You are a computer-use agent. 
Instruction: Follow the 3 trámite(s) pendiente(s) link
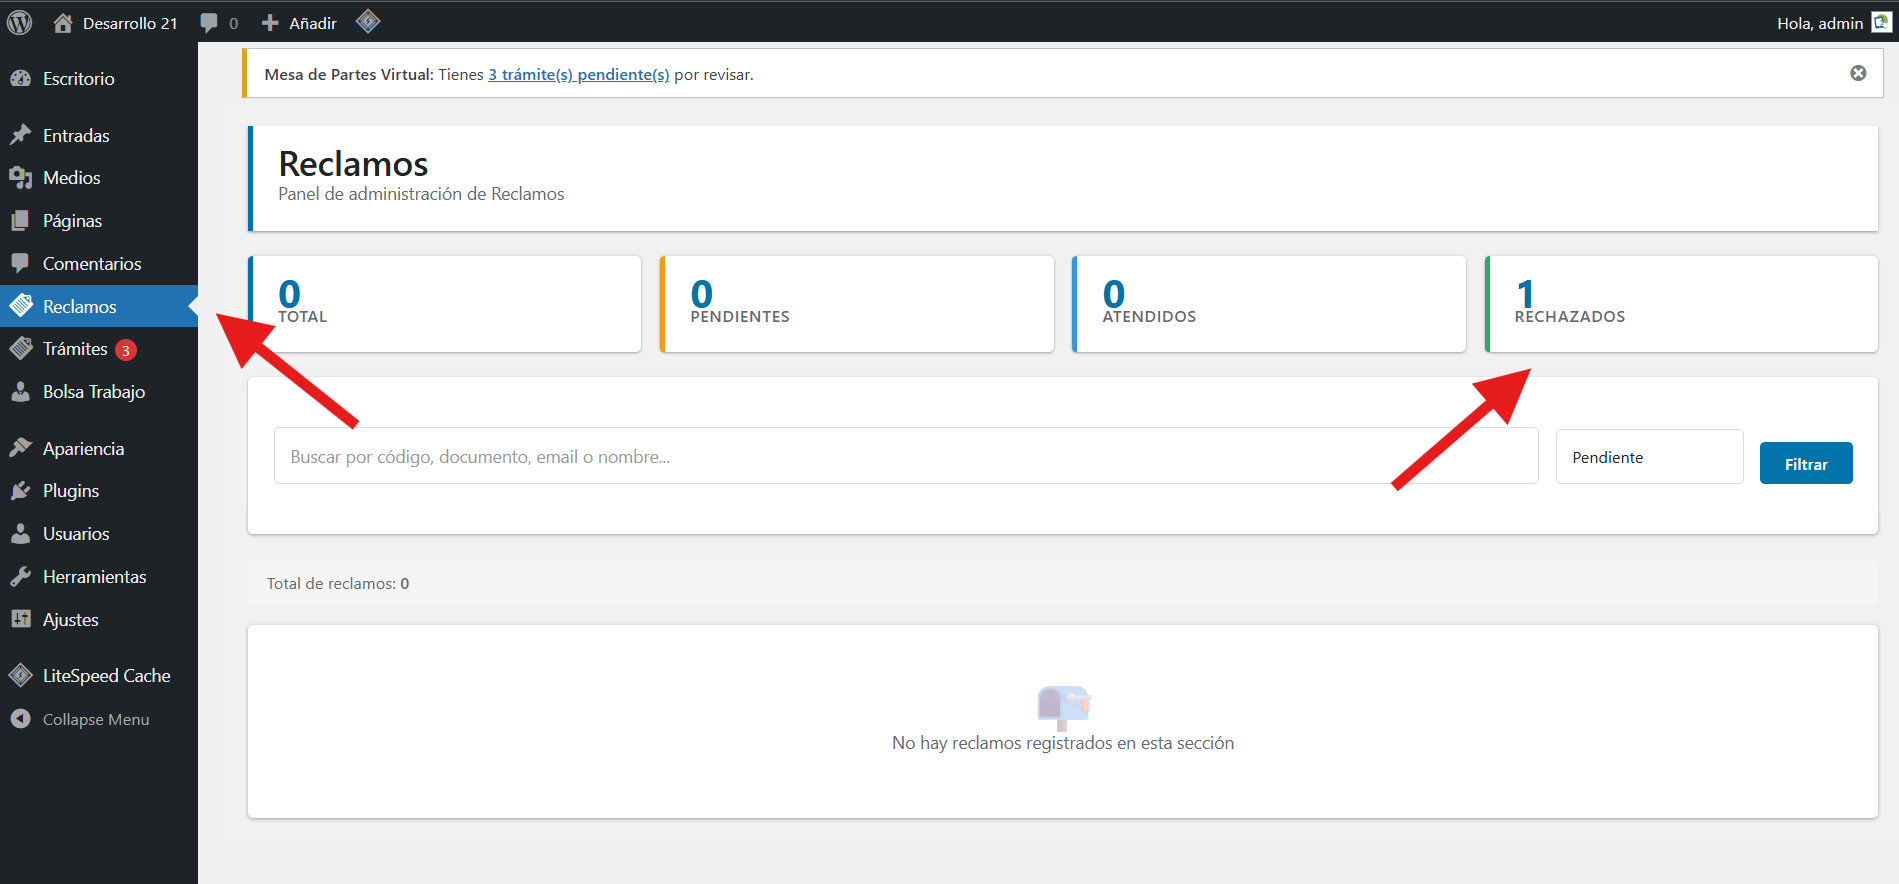[x=578, y=75]
